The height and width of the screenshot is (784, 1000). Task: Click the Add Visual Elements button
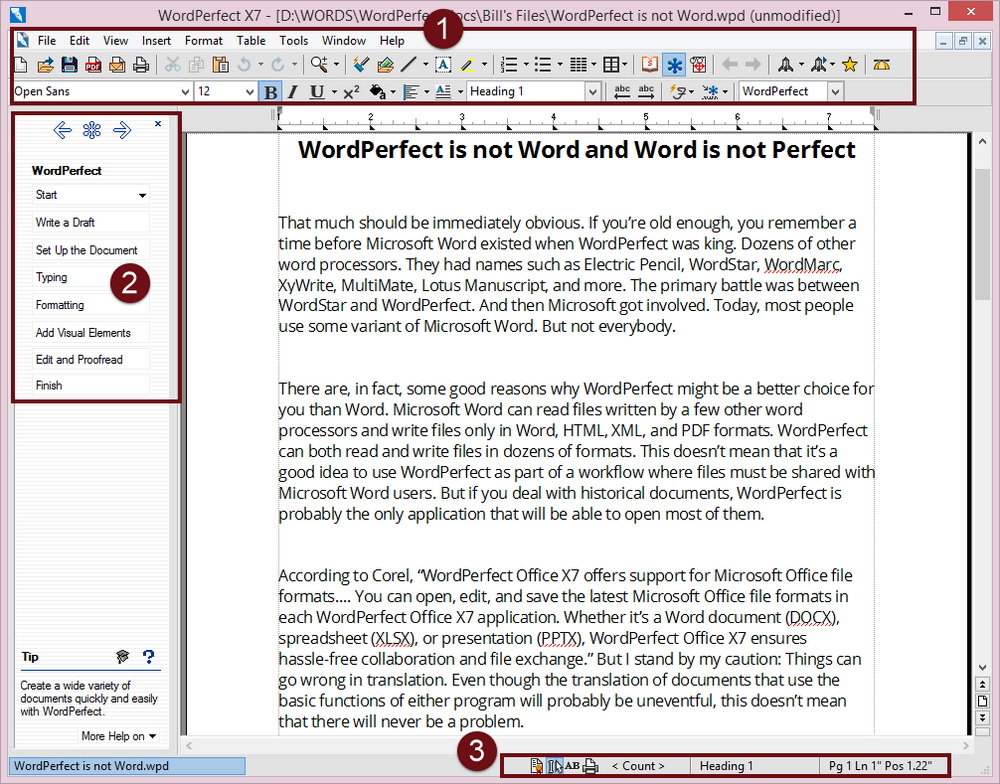(91, 332)
